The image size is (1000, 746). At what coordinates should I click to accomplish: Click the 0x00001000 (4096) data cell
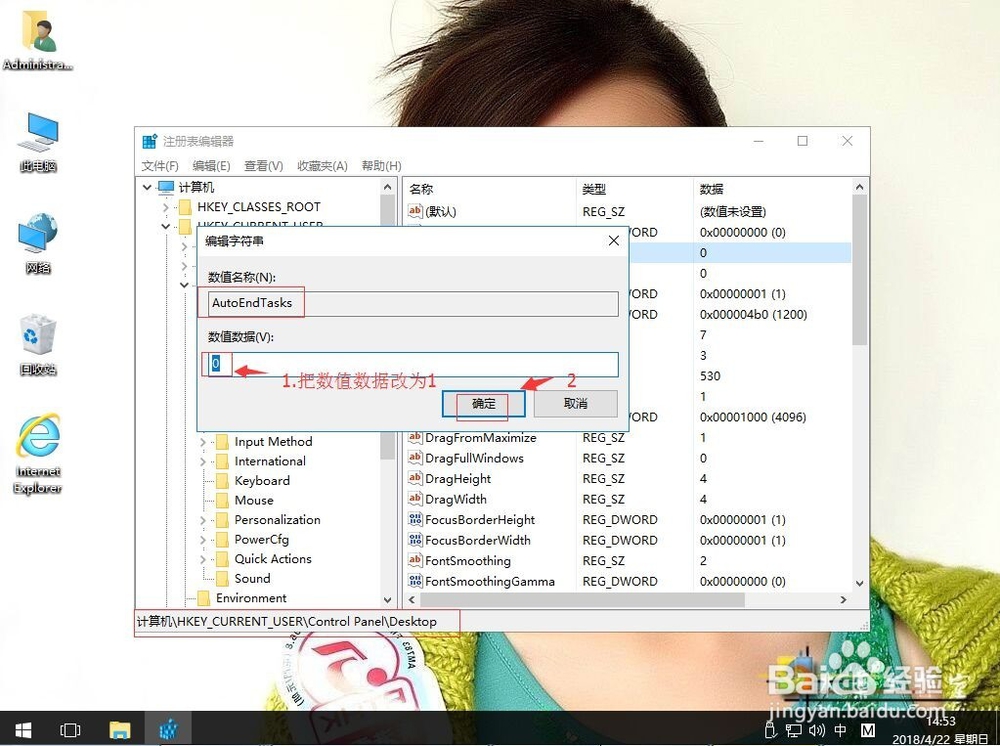(753, 417)
